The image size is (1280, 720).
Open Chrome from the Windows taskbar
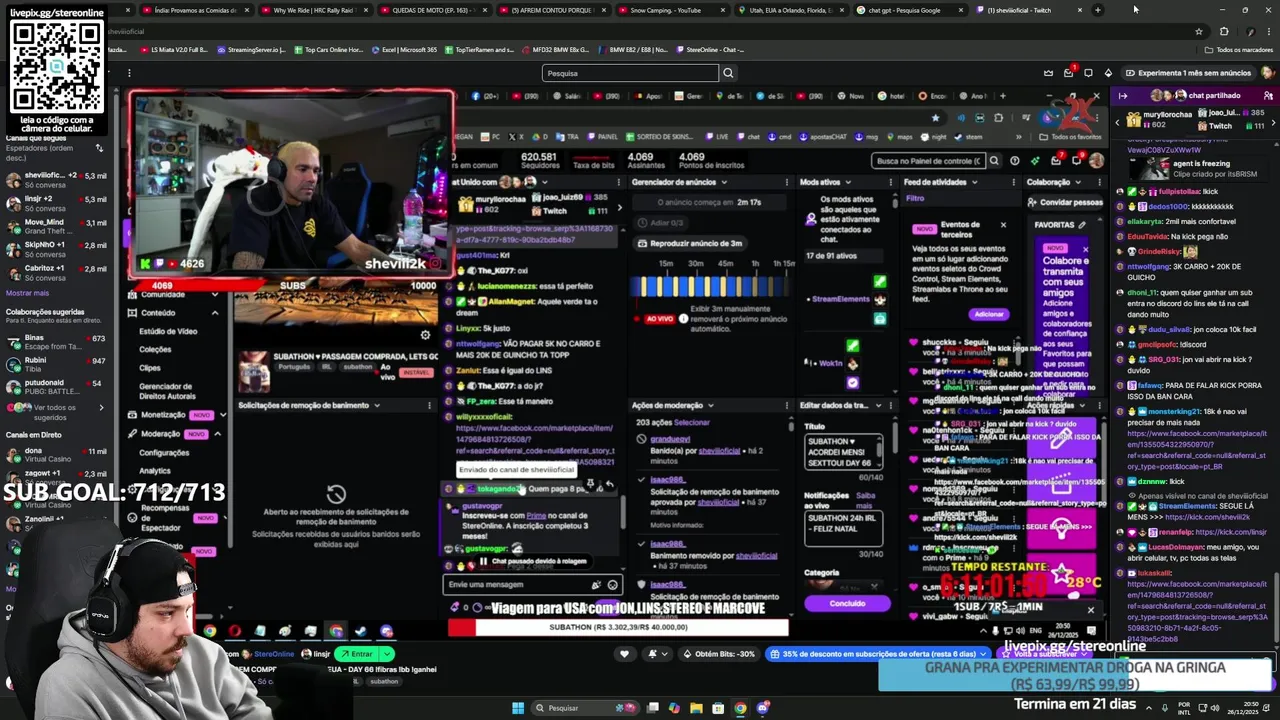point(740,708)
